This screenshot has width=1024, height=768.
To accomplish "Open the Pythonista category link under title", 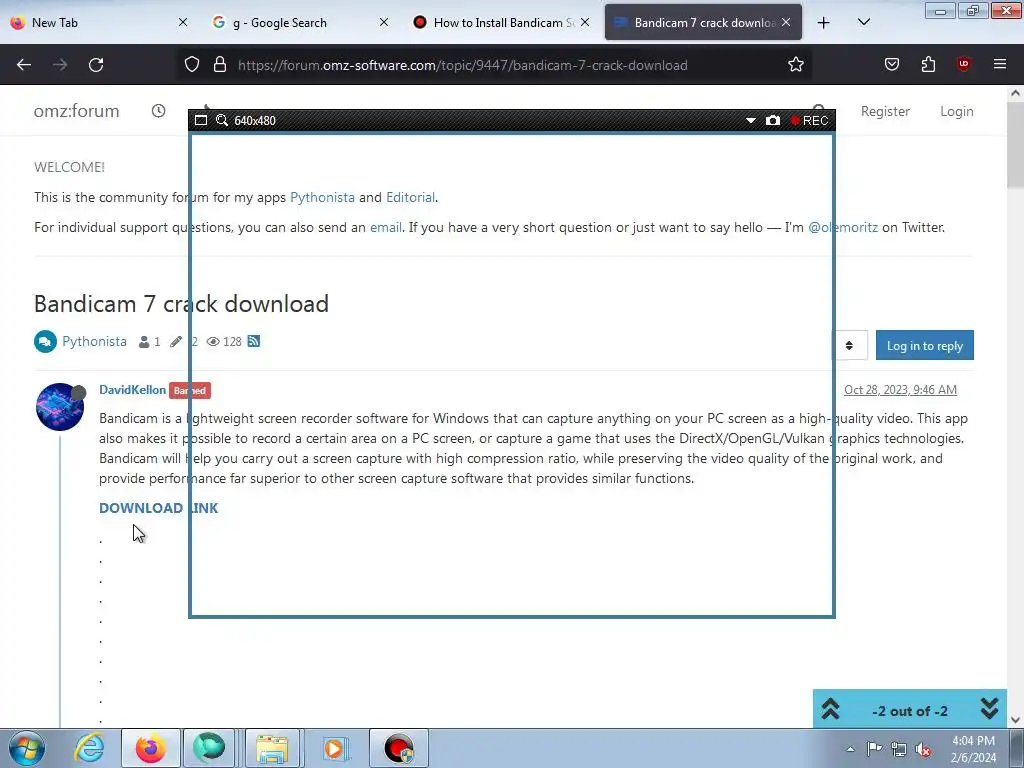I will pyautogui.click(x=94, y=342).
